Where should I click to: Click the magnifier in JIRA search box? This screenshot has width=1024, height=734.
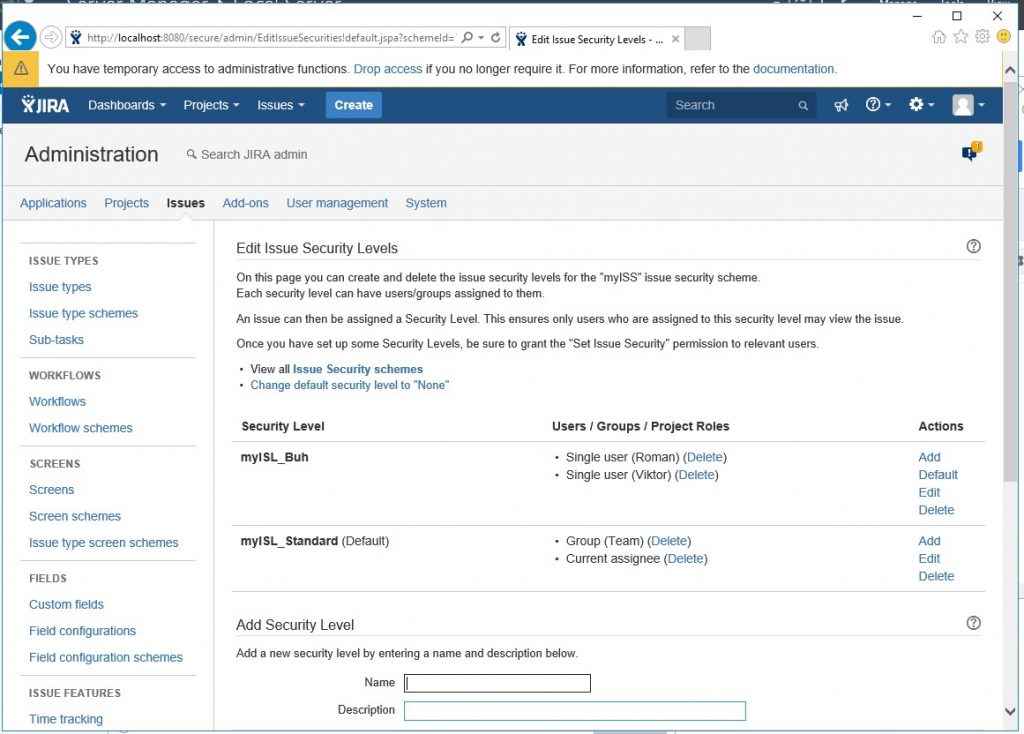803,105
